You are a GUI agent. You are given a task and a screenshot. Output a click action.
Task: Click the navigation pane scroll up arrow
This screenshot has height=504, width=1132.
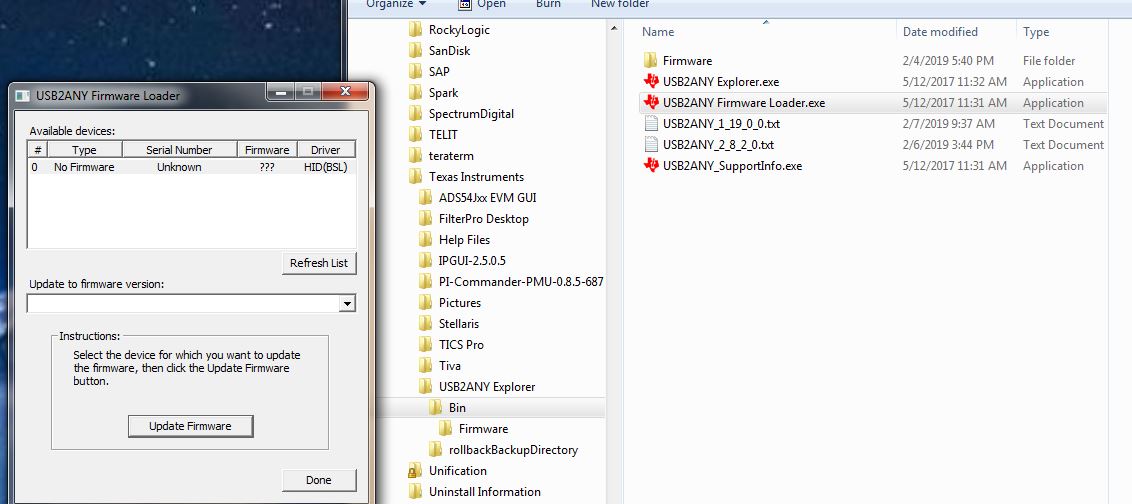[614, 29]
